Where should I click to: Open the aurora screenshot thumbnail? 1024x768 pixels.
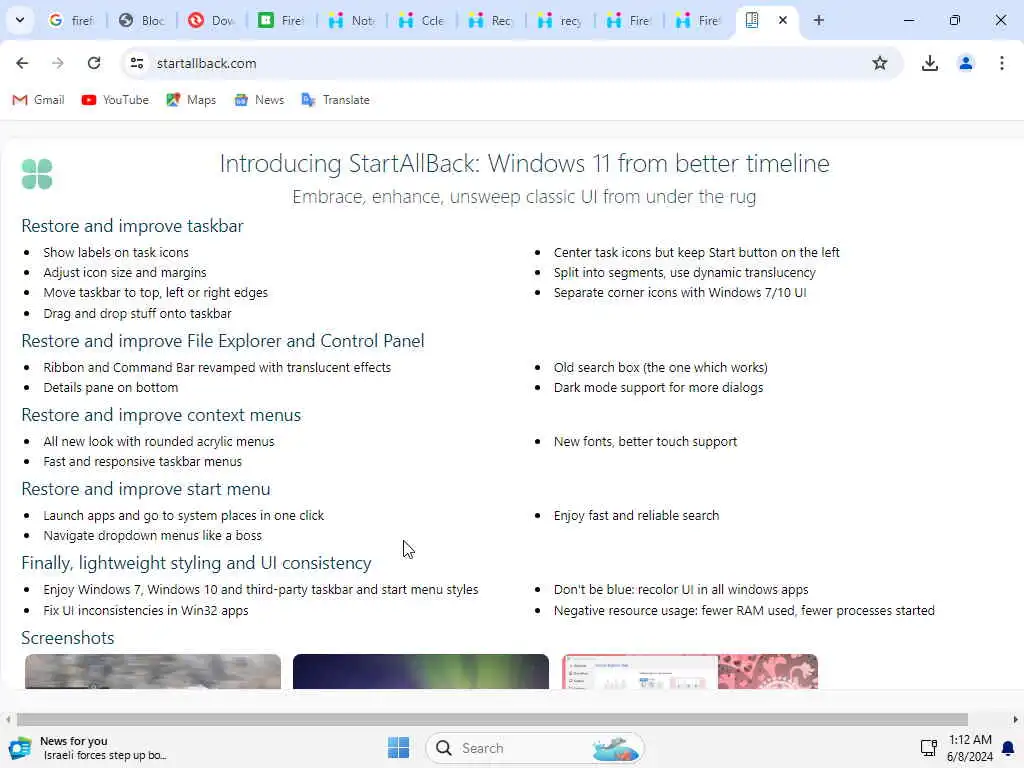[x=421, y=671]
